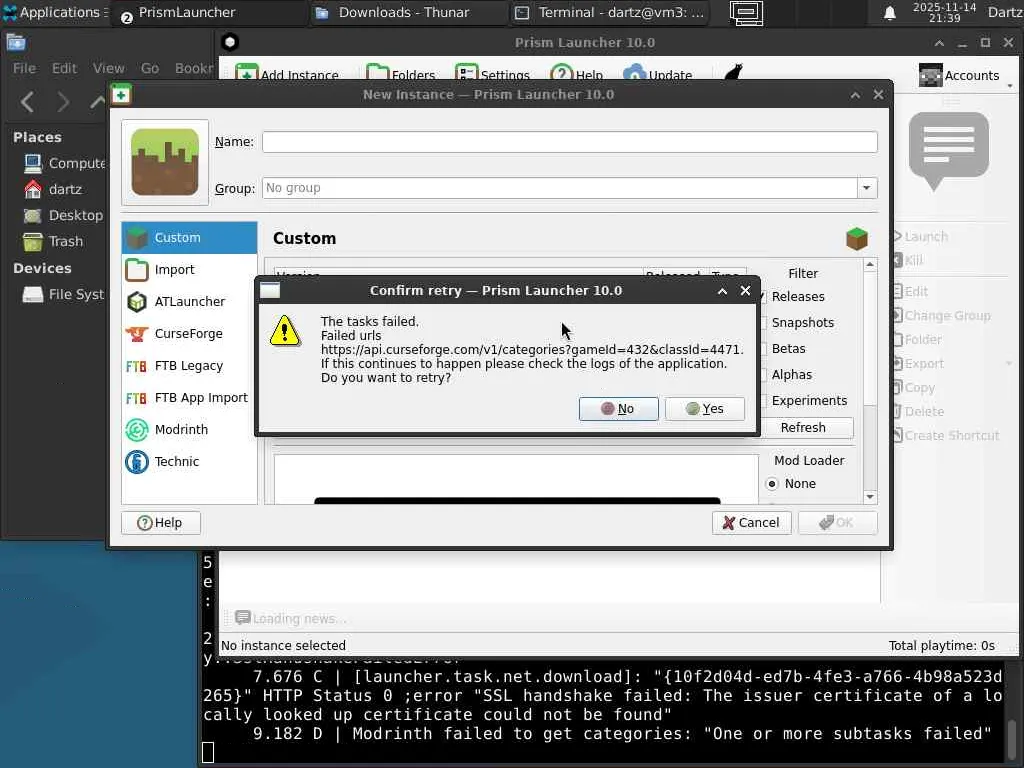The height and width of the screenshot is (768, 1024).
Task: Open the Thunar File menu
Action: tap(24, 68)
